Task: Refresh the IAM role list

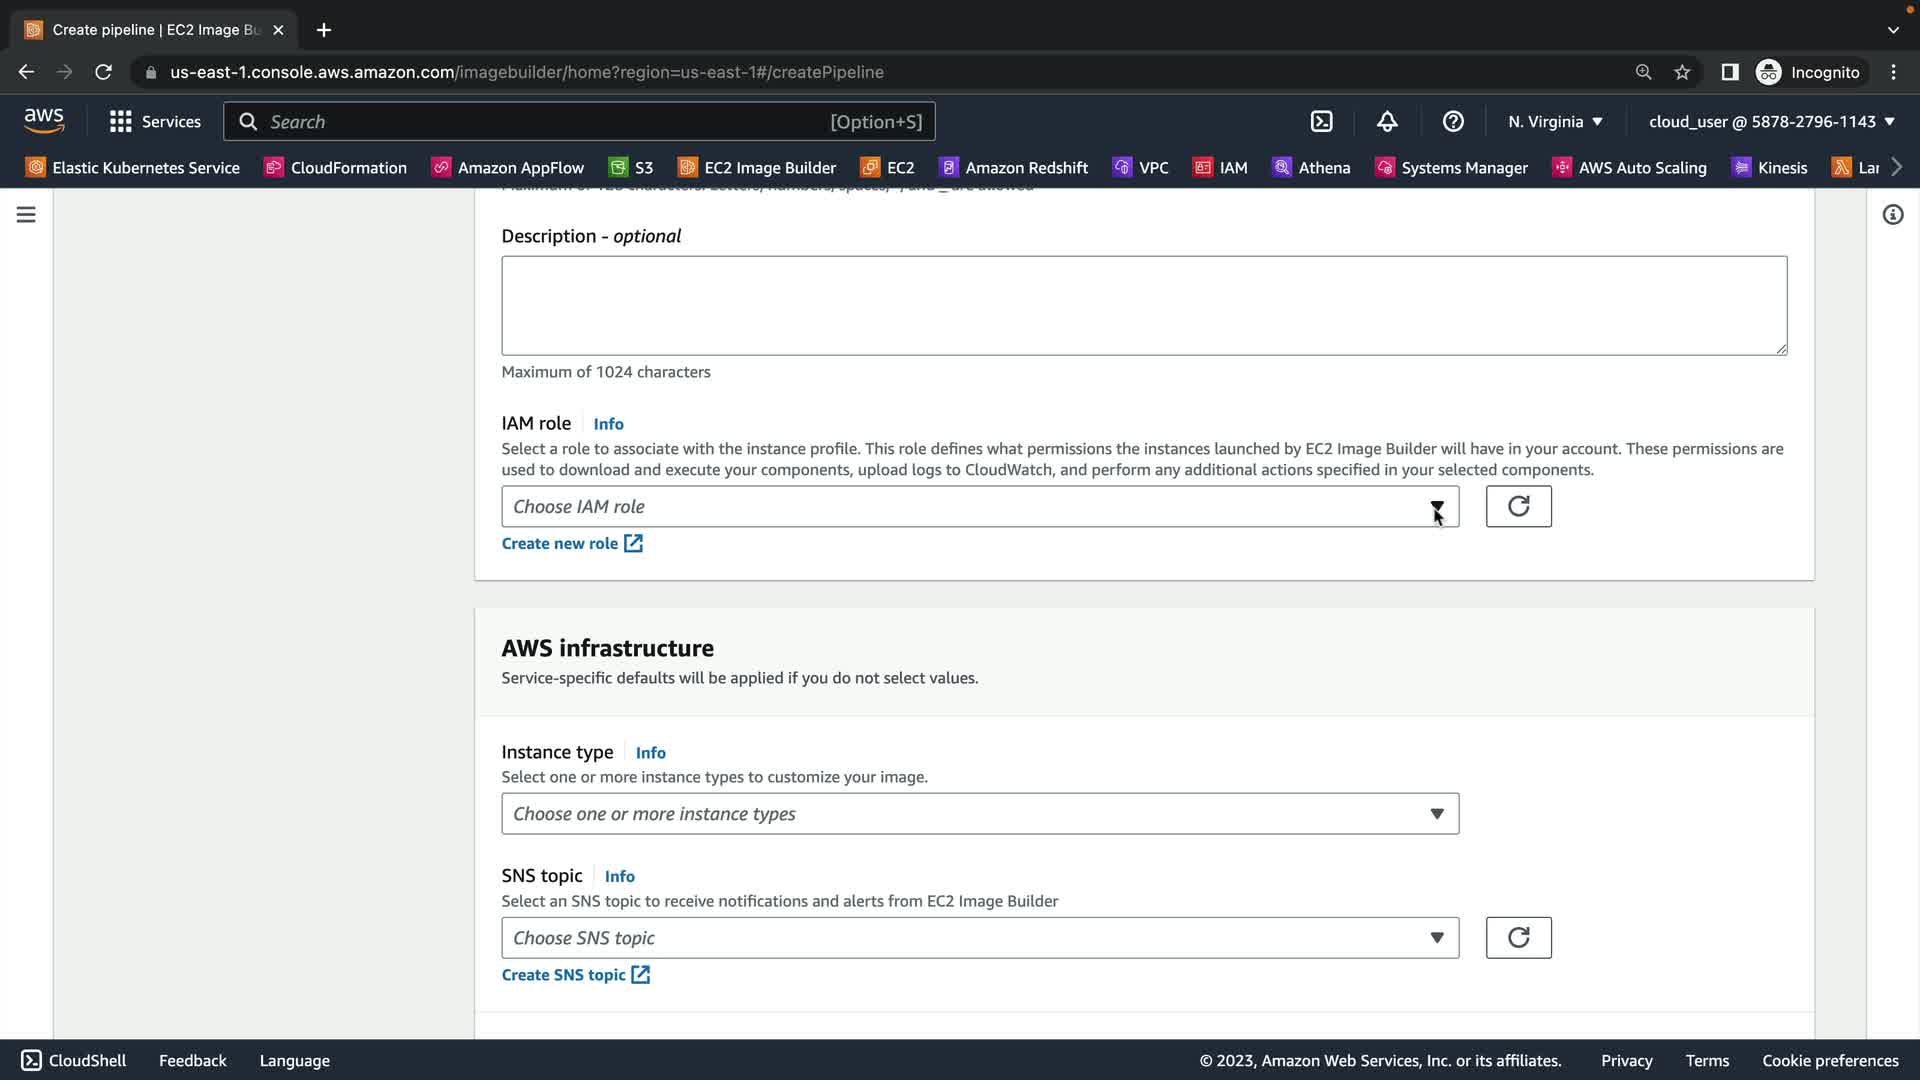Action: (1518, 507)
